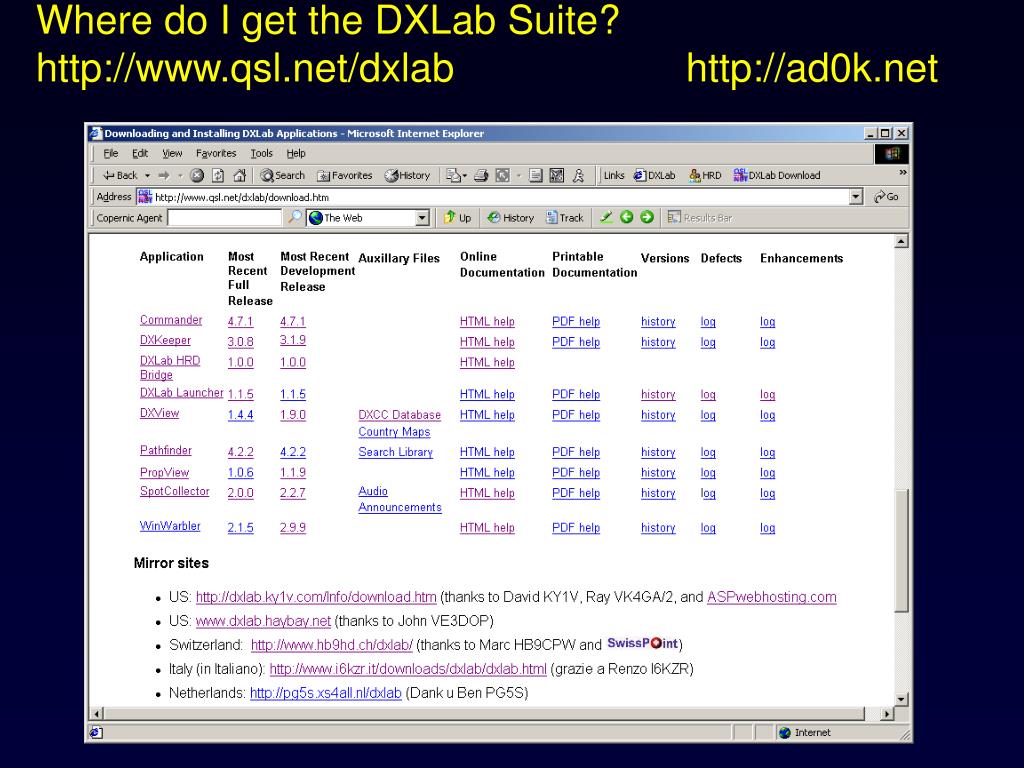Viewport: 1024px width, 768px height.
Task: Refresh the page with the Refresh icon
Action: (x=218, y=175)
